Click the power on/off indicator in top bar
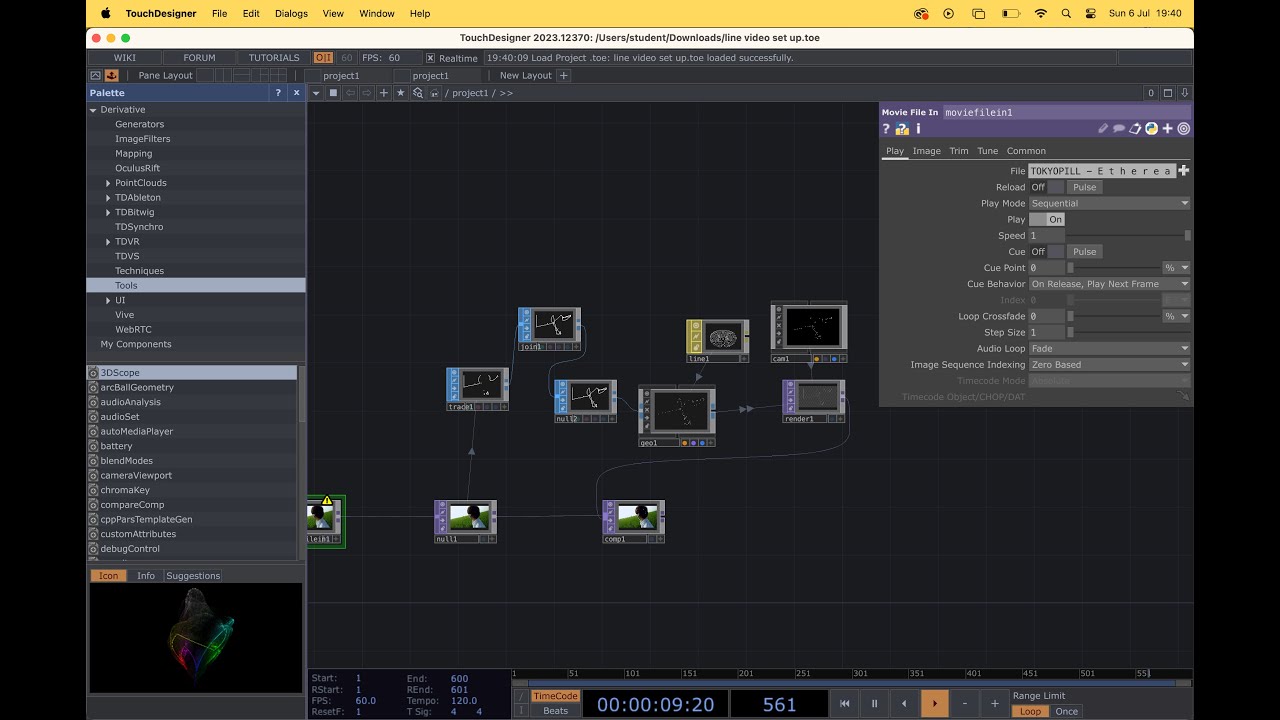The height and width of the screenshot is (720, 1280). pyautogui.click(x=323, y=58)
